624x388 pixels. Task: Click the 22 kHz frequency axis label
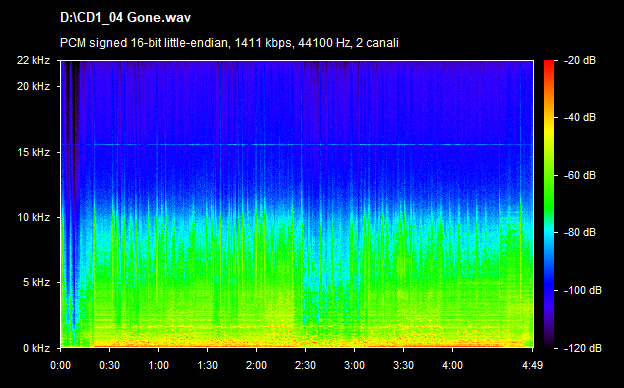pos(33,60)
